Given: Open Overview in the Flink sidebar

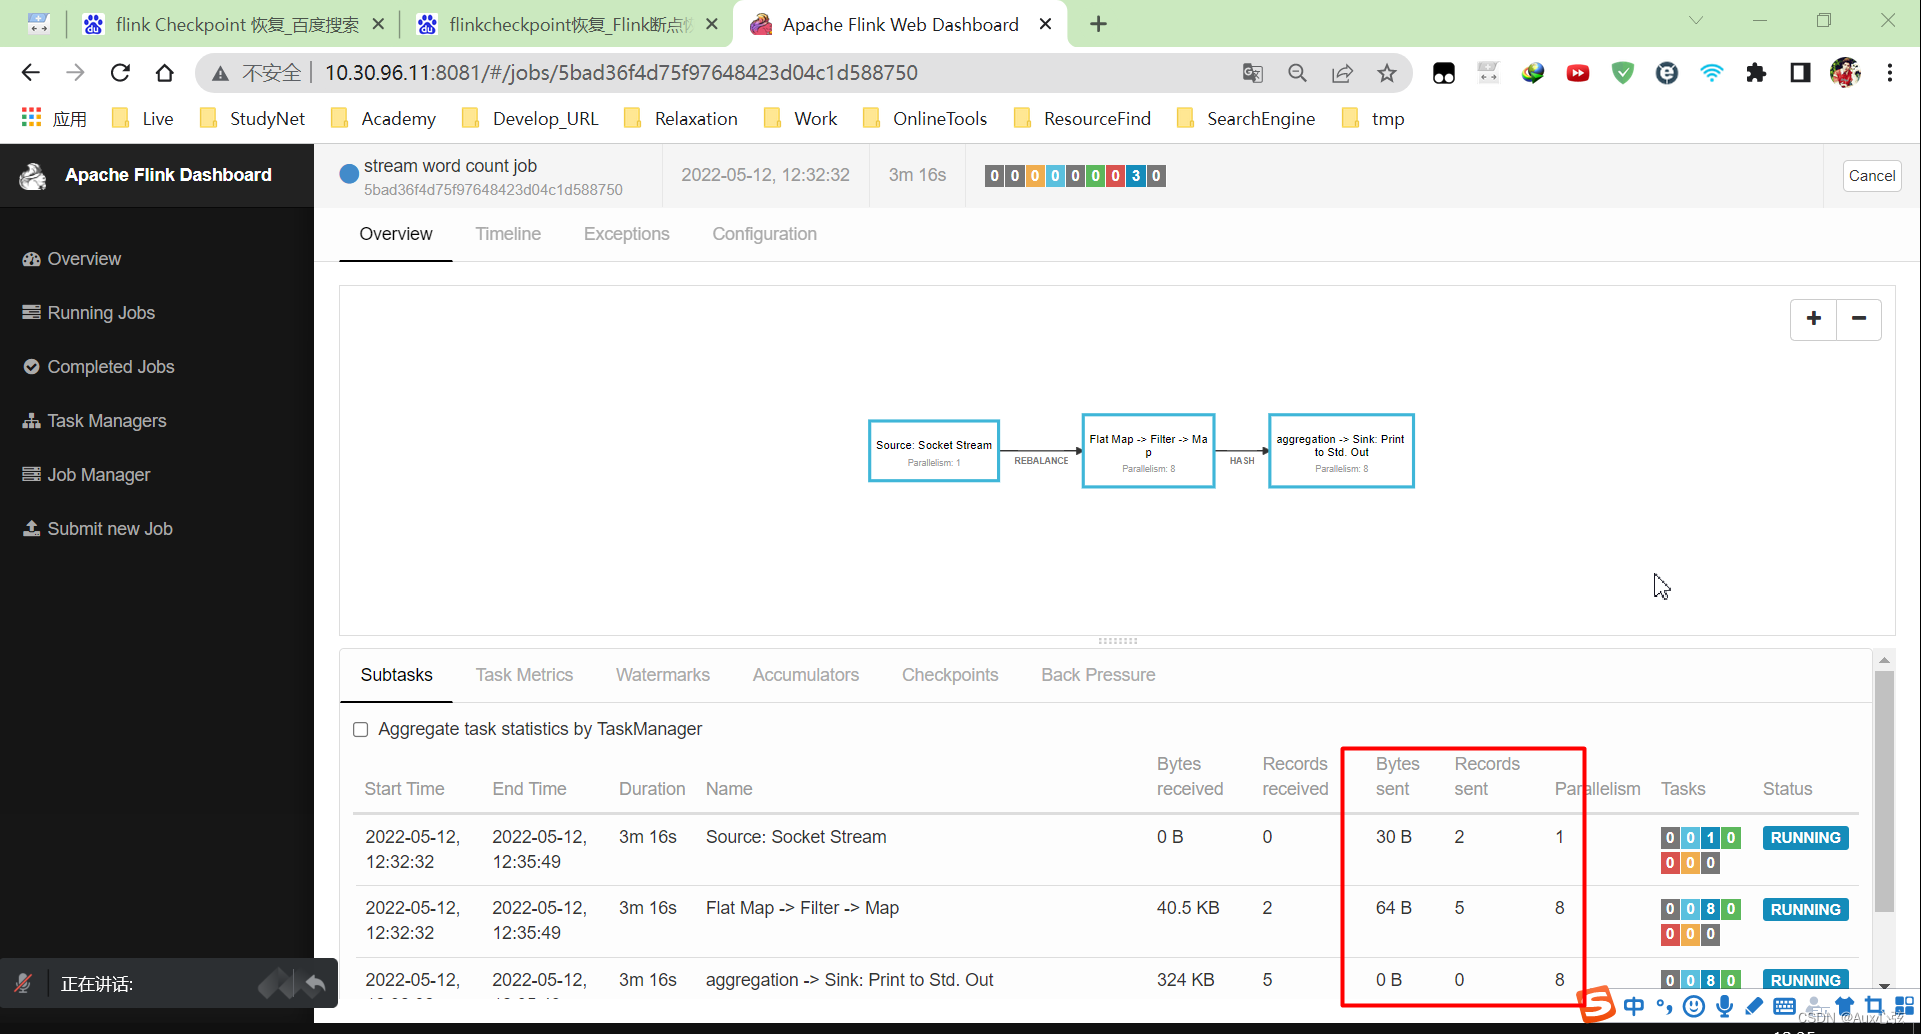Looking at the screenshot, I should pos(83,258).
